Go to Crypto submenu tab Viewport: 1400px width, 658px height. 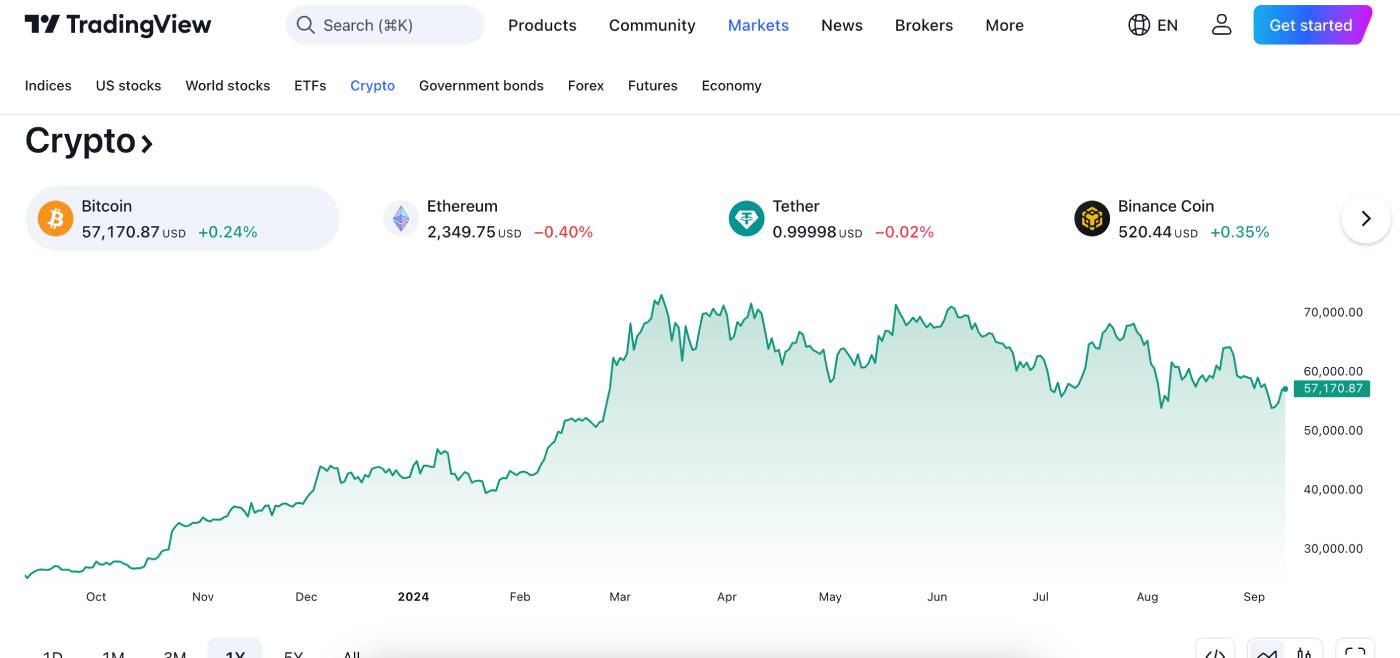coord(372,86)
